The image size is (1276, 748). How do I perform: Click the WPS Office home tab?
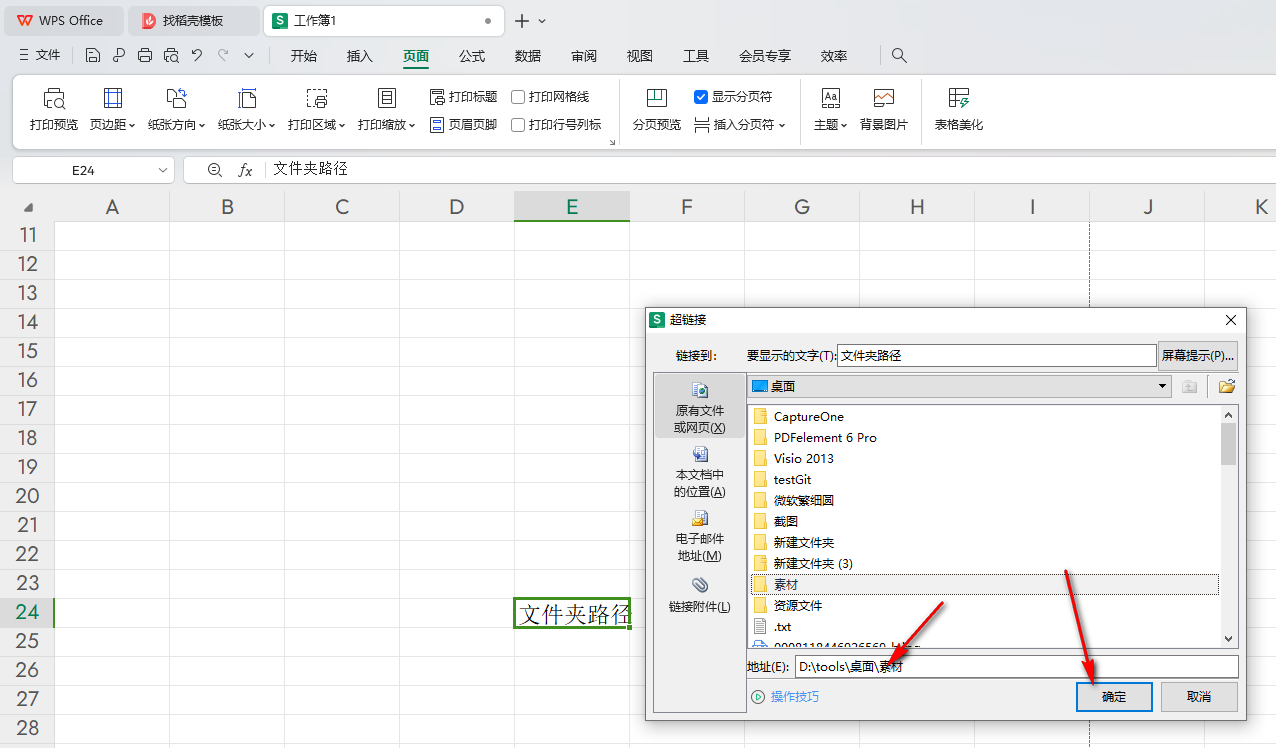pyautogui.click(x=62, y=20)
